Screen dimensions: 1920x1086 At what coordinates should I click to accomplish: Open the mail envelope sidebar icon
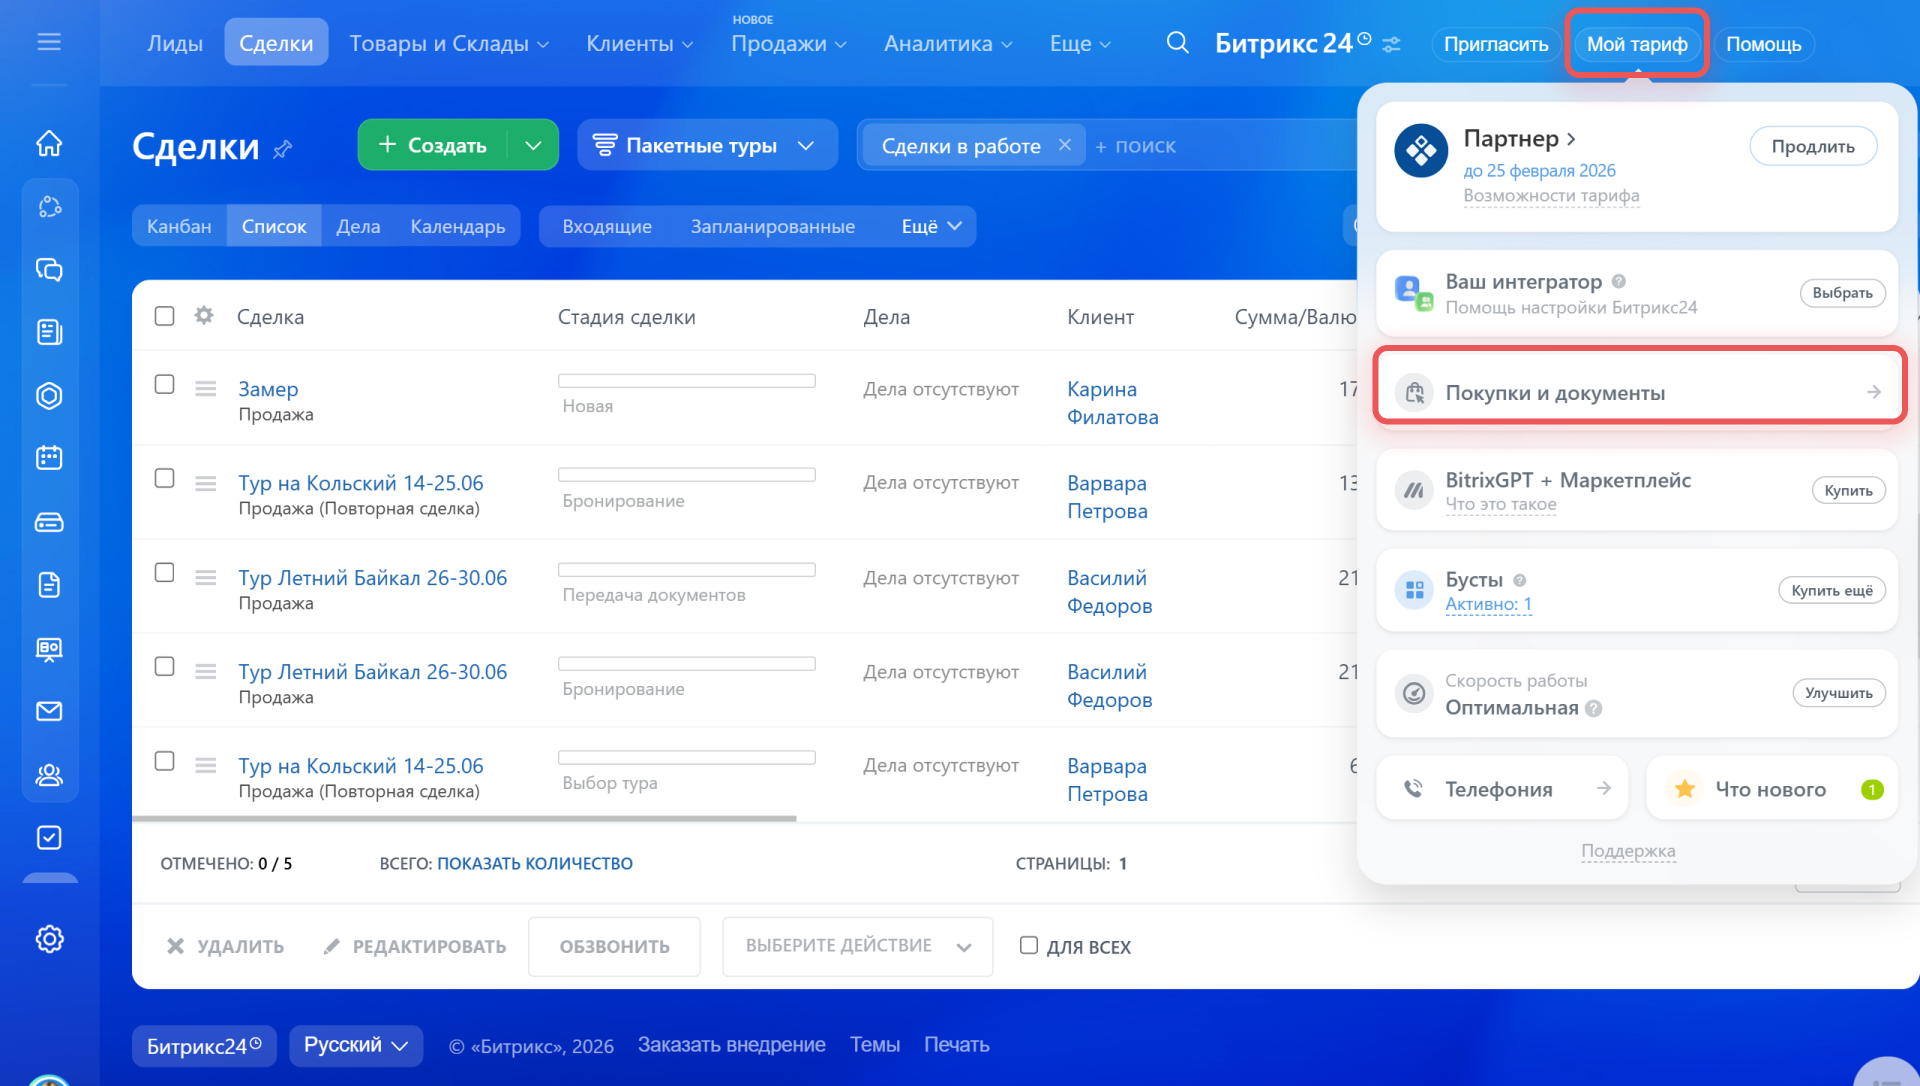[x=49, y=711]
